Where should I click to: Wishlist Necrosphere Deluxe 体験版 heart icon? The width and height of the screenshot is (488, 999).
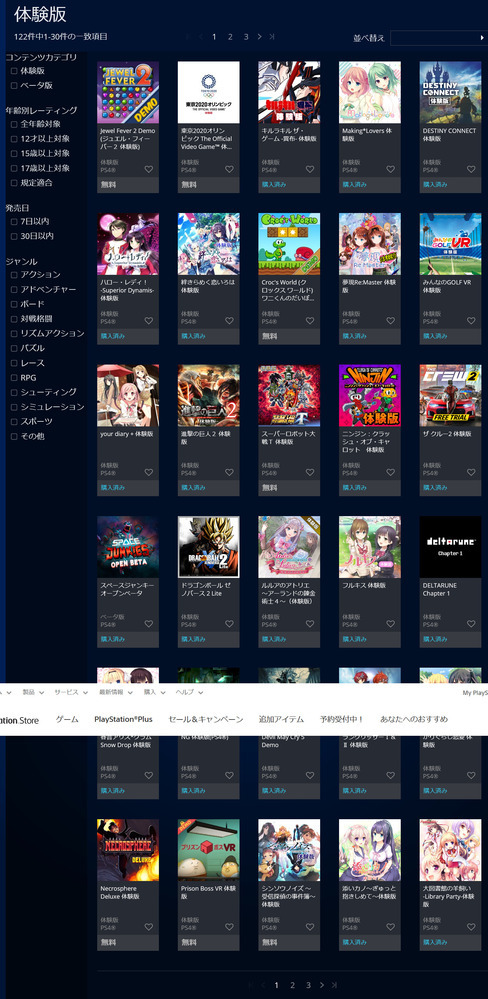[148, 928]
